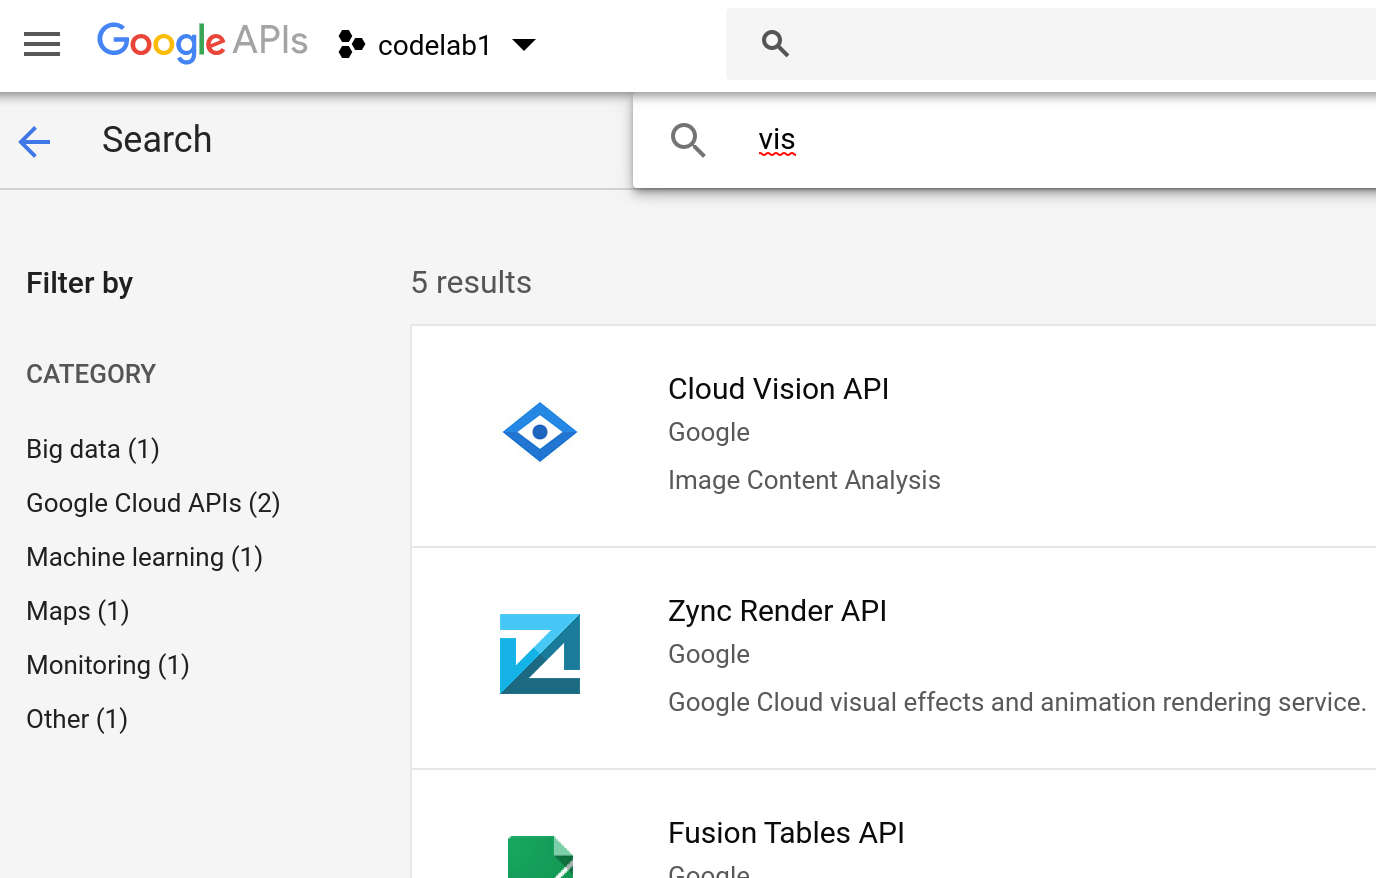Click the Cloud Vision API icon
This screenshot has height=878, width=1376.
click(540, 432)
